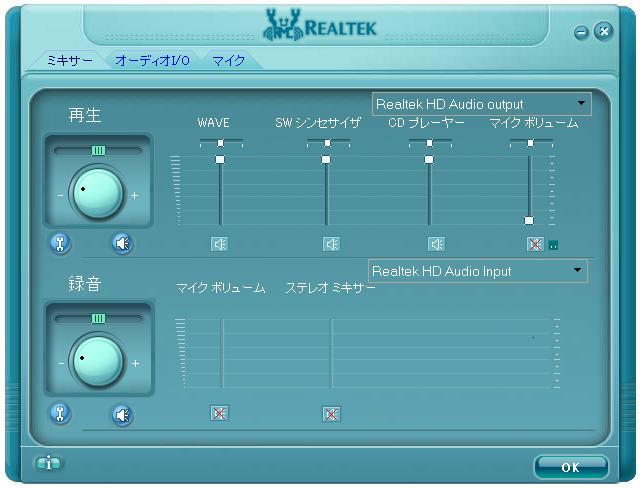643x488 pixels.
Task: Increase playback volume with plus sign
Action: point(135,196)
